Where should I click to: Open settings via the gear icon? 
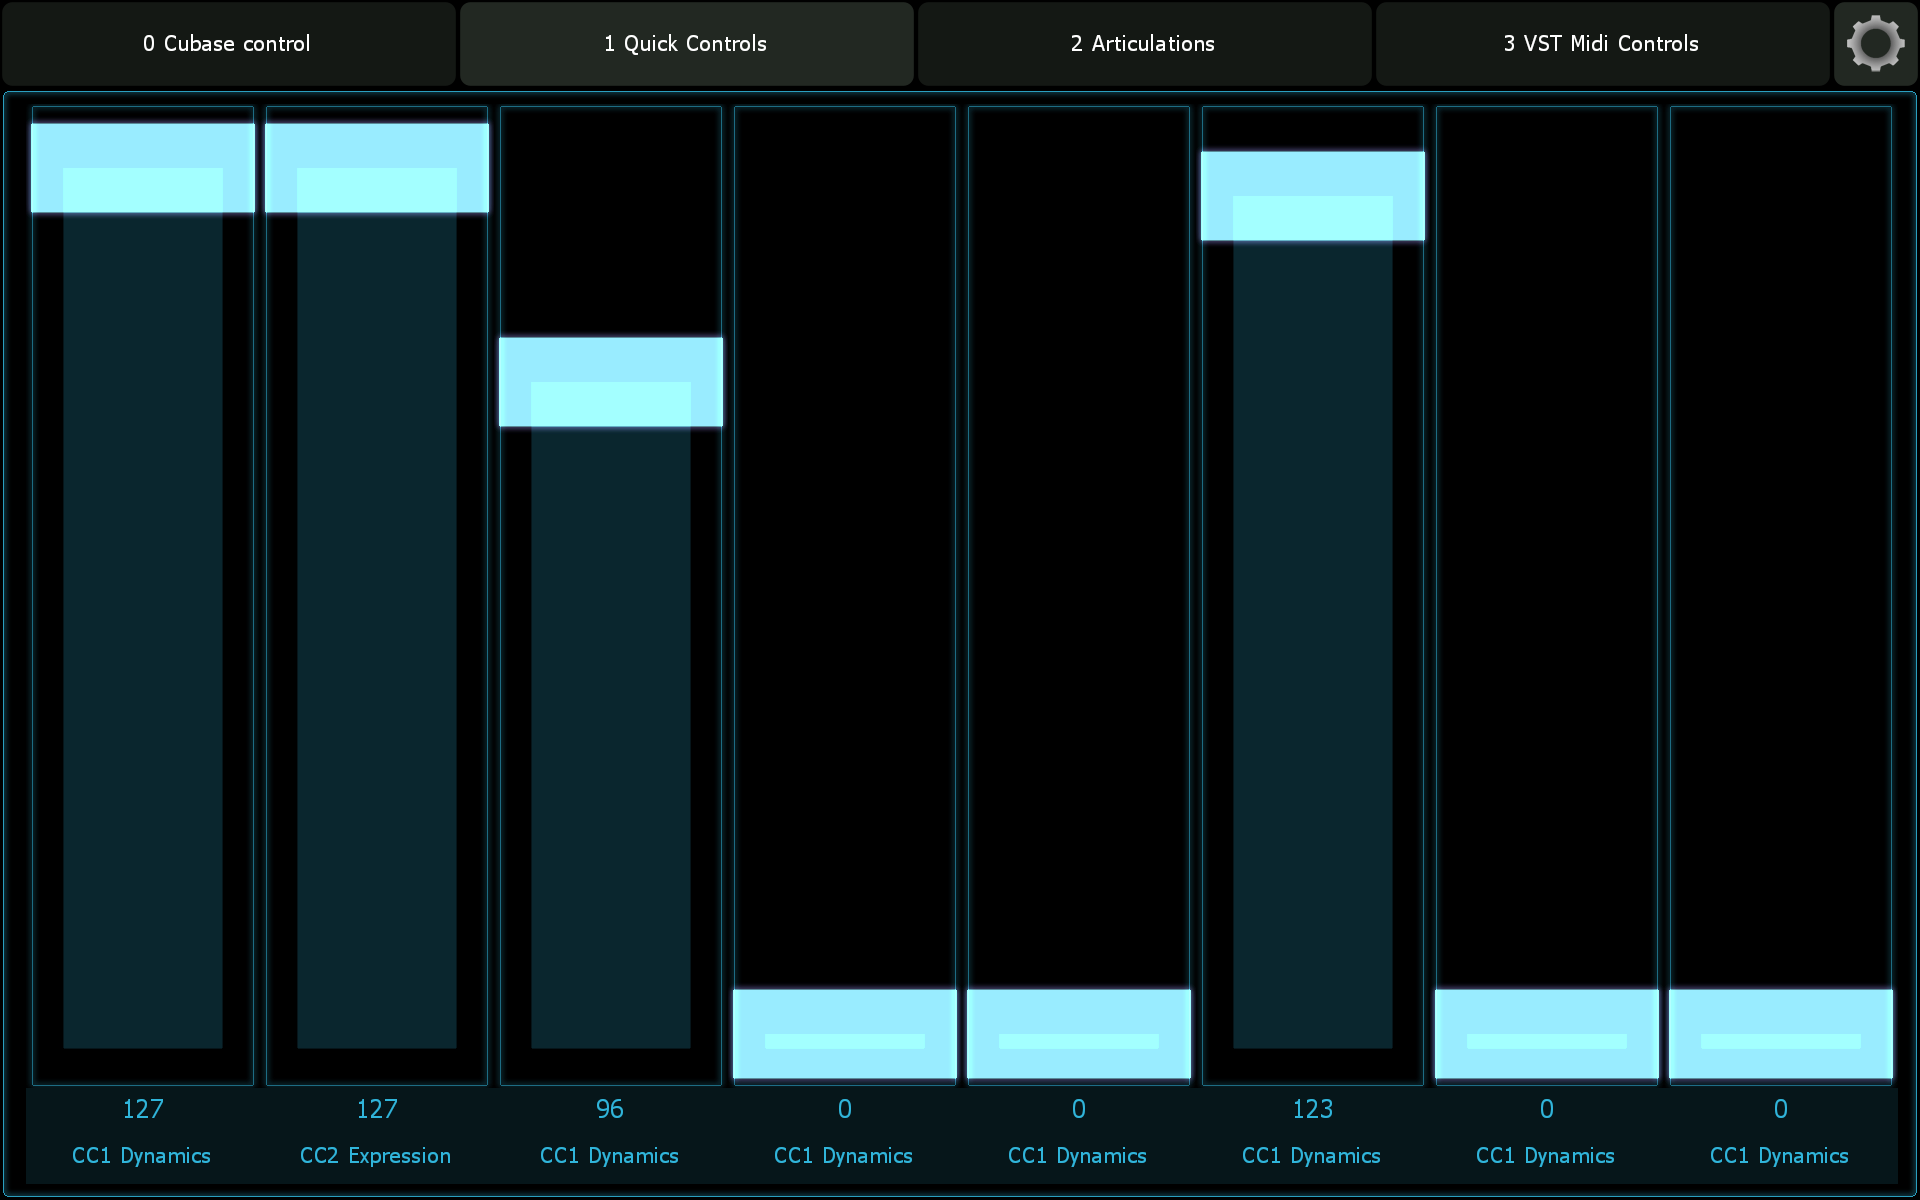pos(1875,44)
